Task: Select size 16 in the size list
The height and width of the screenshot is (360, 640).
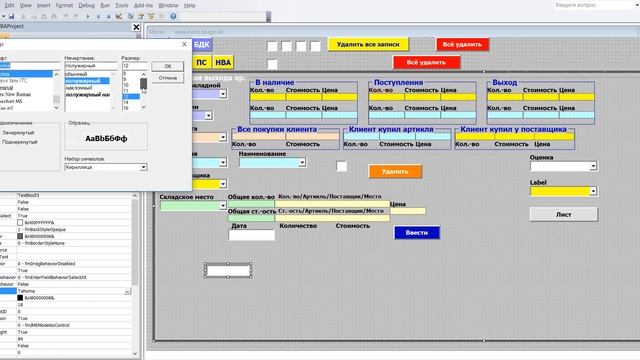Action: coord(125,108)
